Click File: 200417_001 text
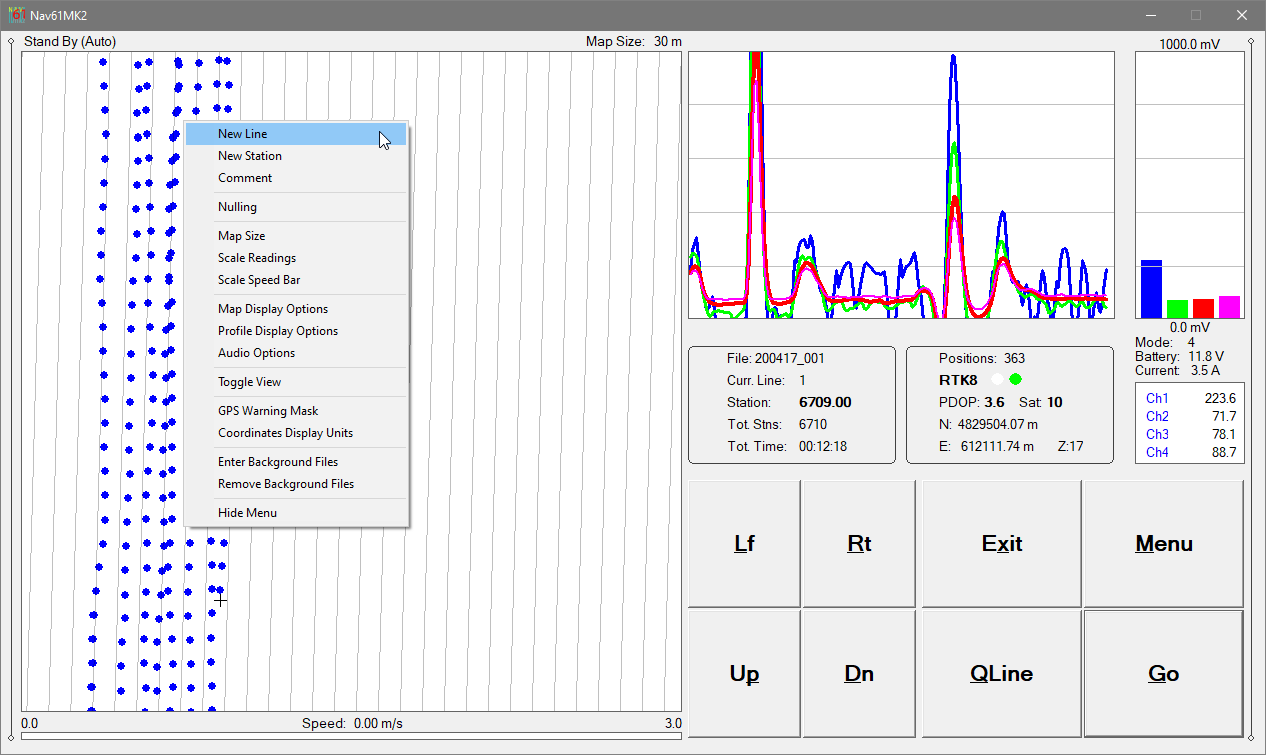The width and height of the screenshot is (1266, 755). (x=776, y=358)
